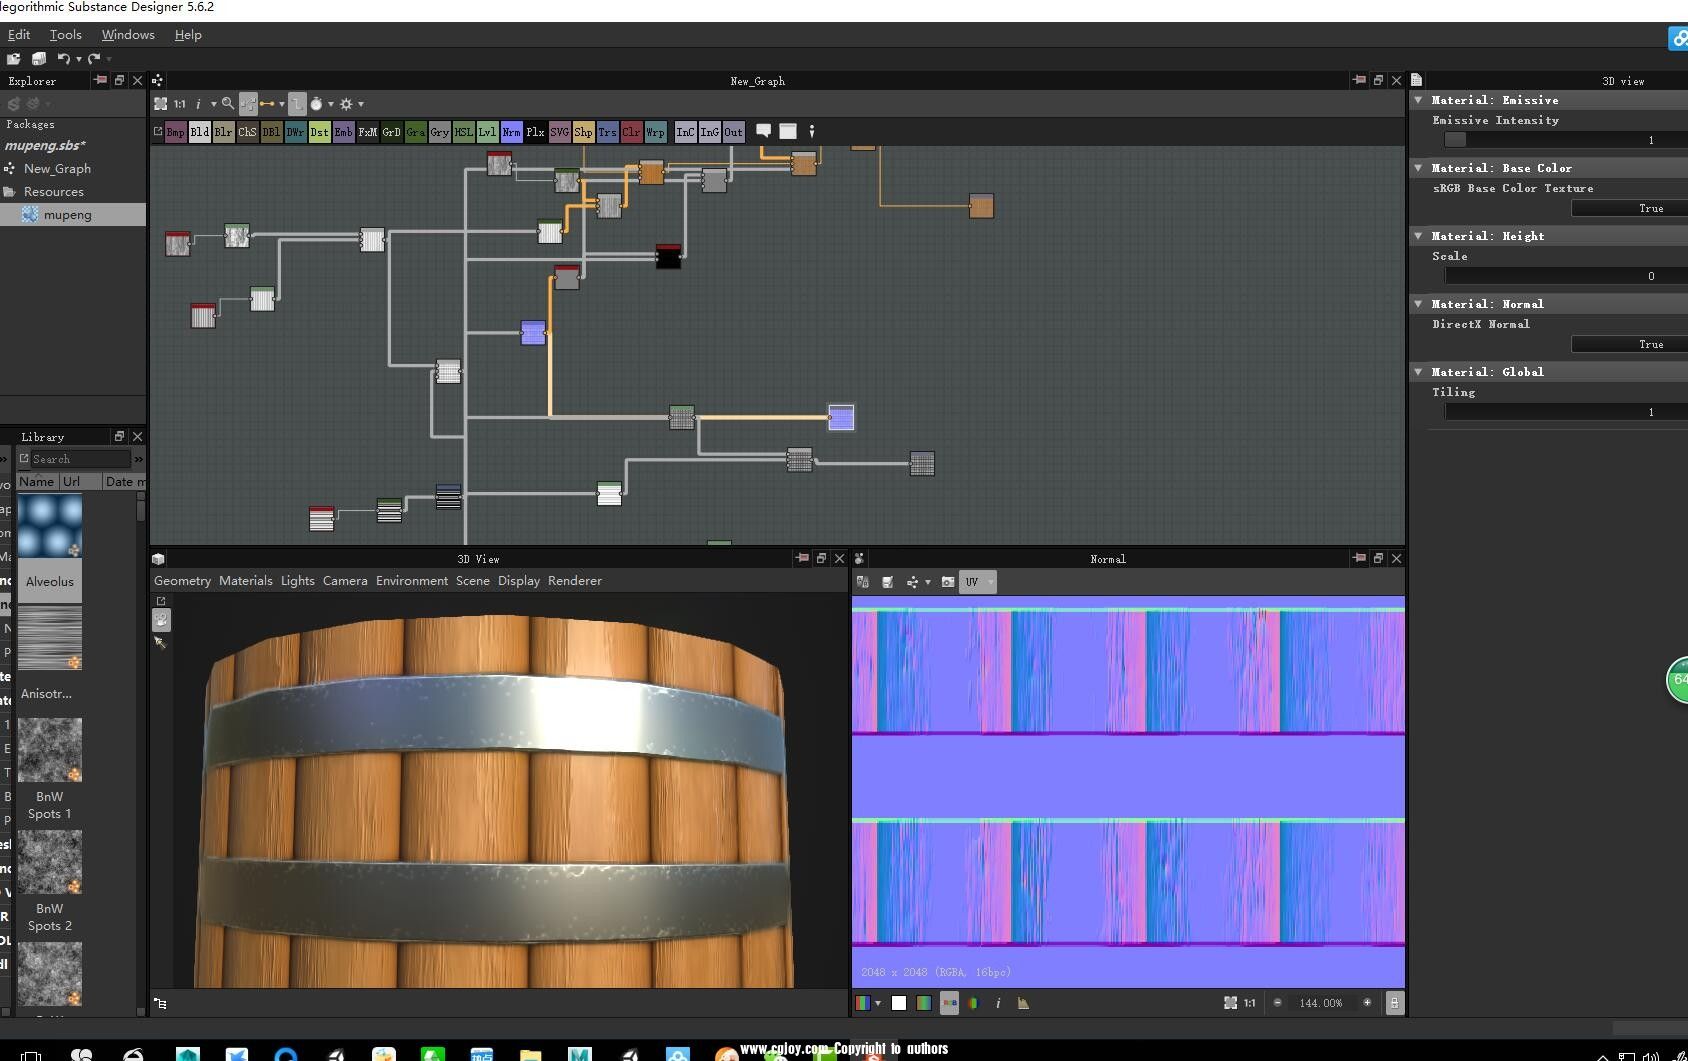Open the Tools menu
The image size is (1688, 1061).
coord(66,35)
